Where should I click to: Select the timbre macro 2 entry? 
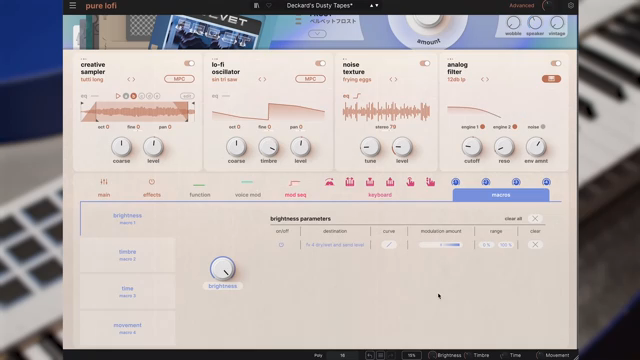pos(127,255)
